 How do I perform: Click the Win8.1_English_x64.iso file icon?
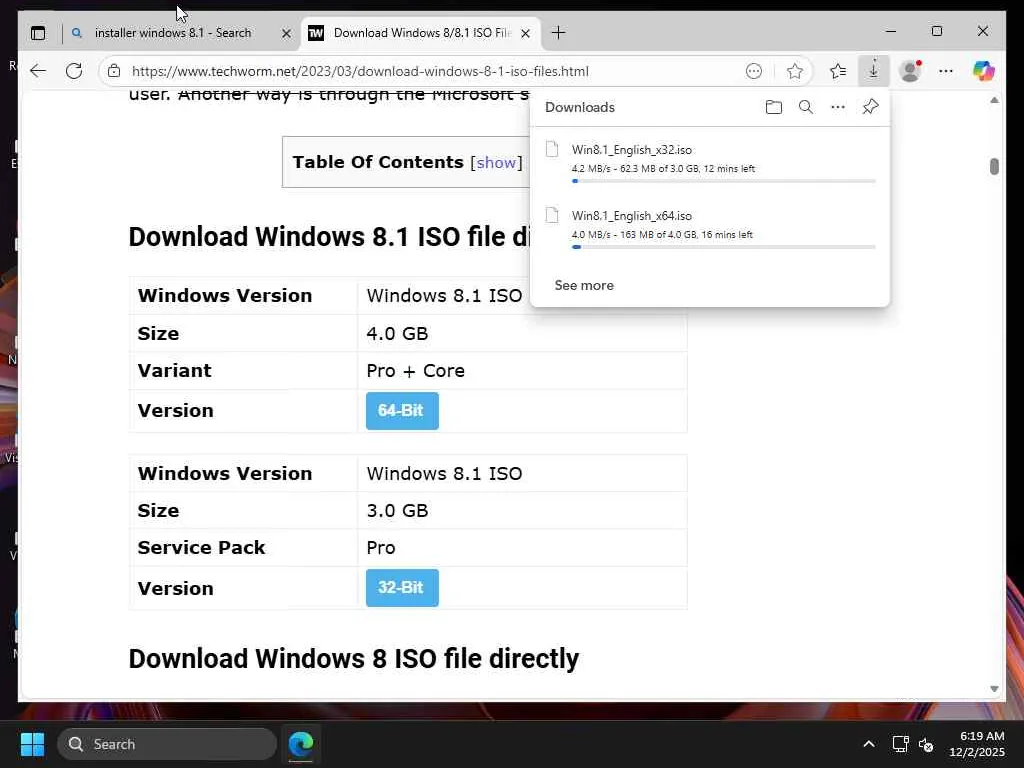552,215
